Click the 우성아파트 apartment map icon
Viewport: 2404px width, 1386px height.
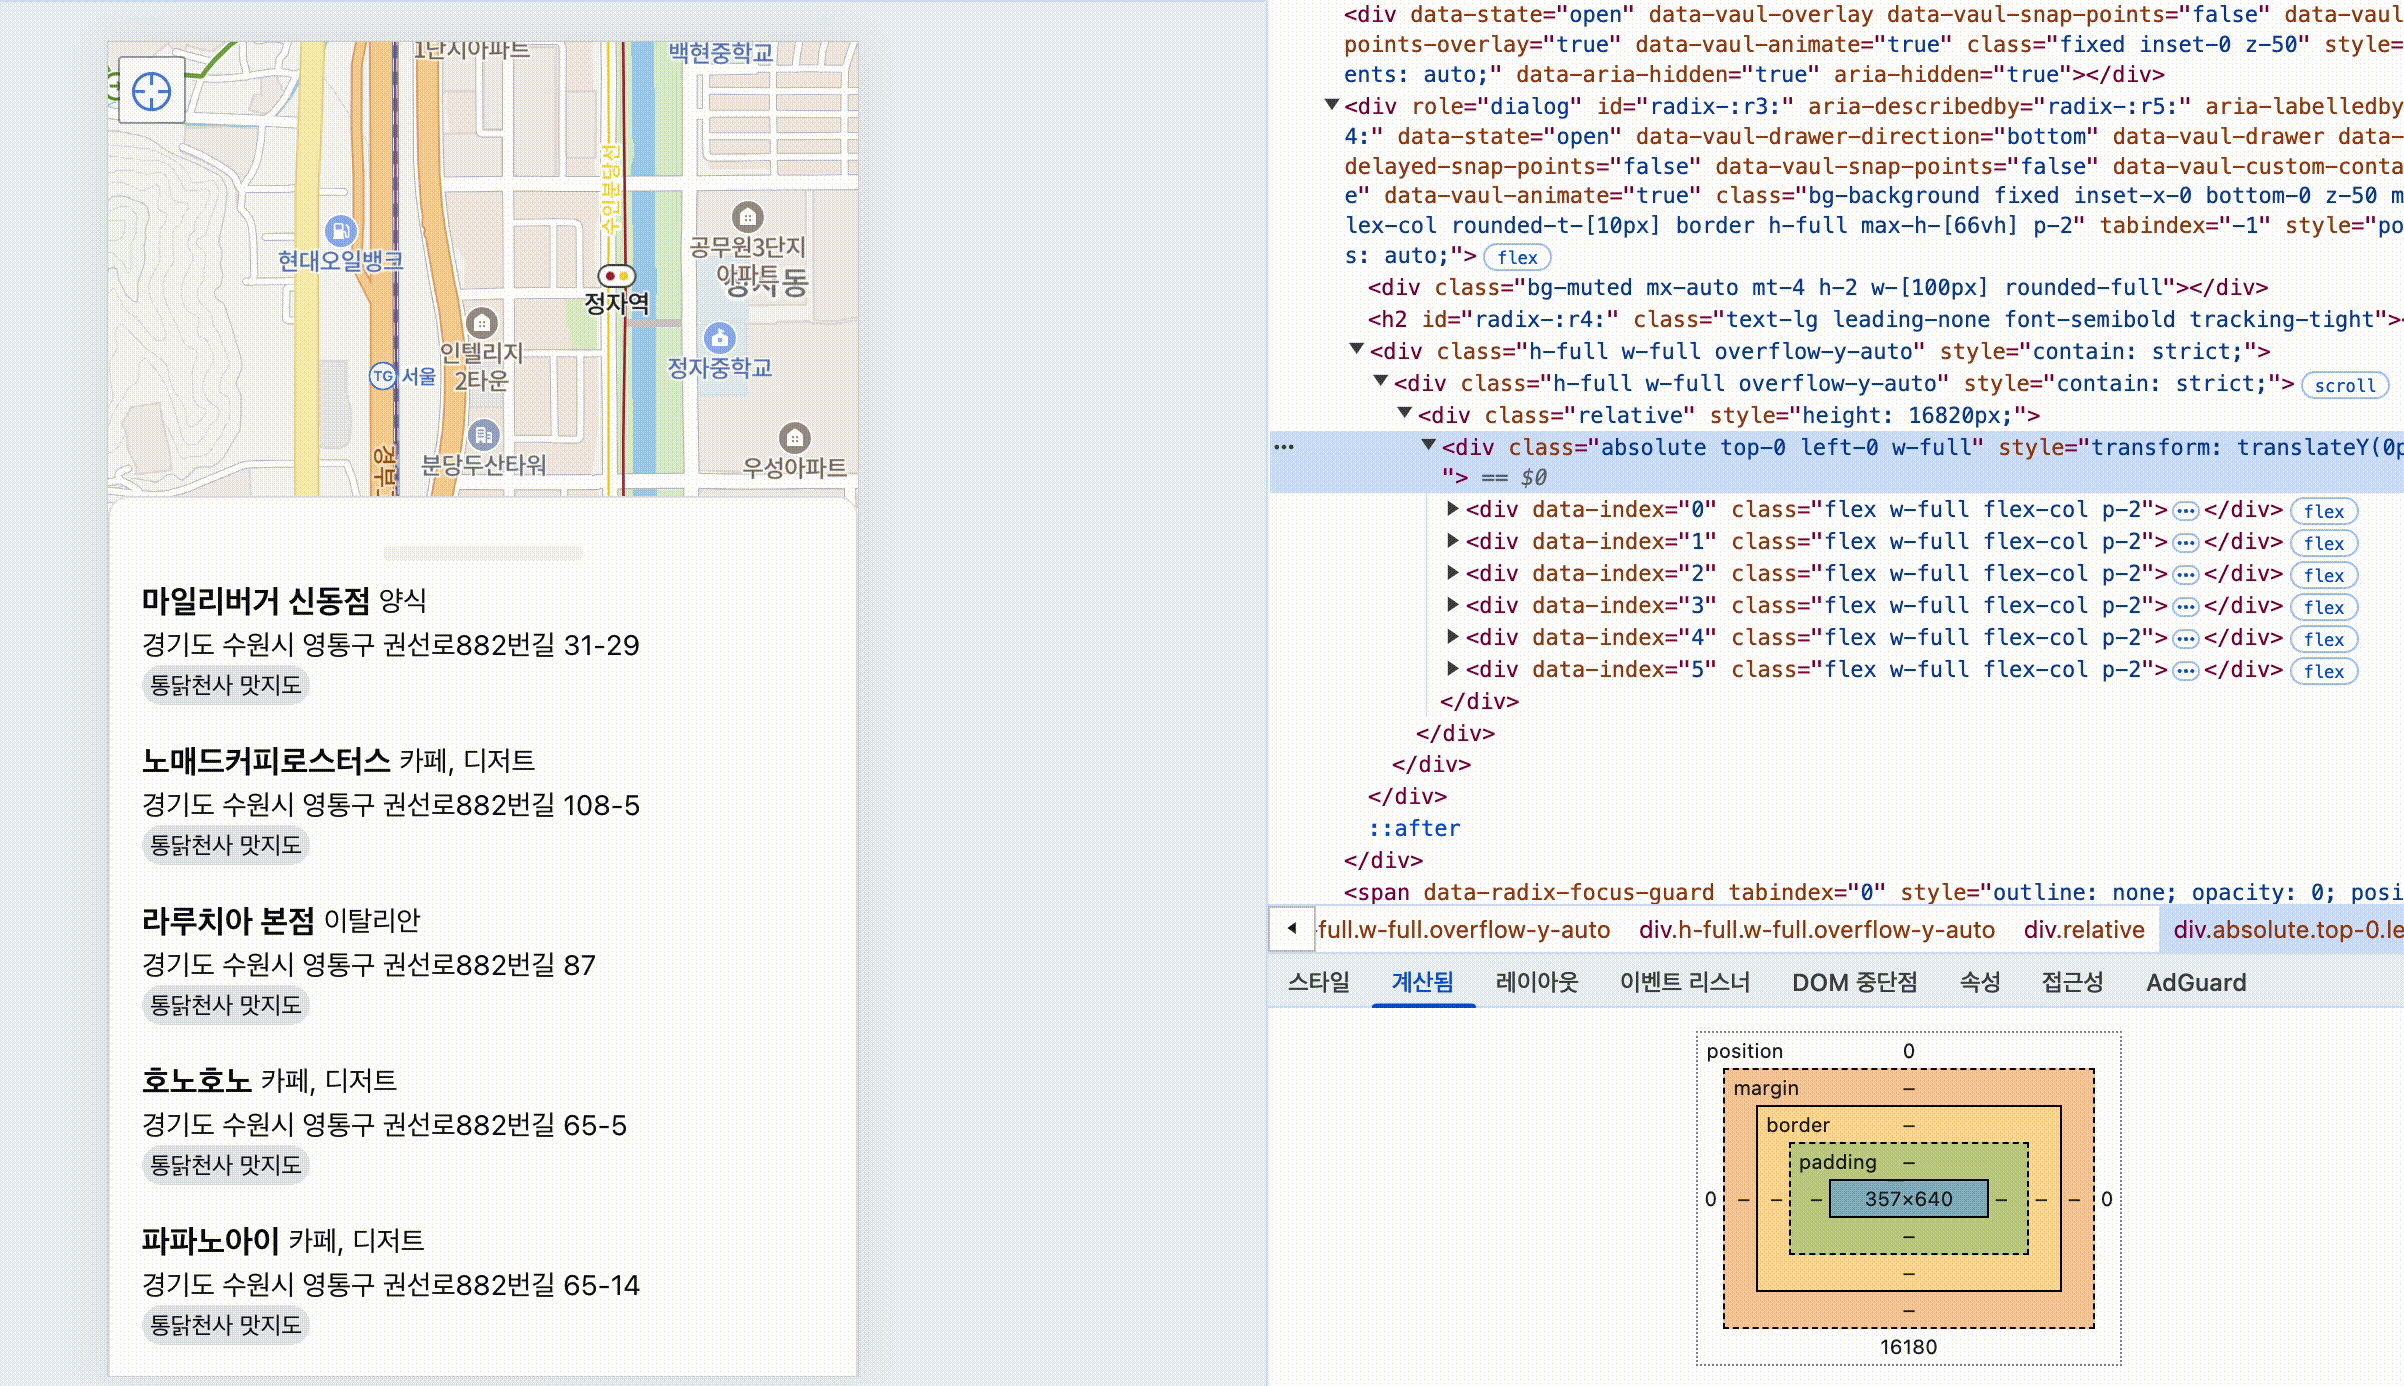coord(794,438)
